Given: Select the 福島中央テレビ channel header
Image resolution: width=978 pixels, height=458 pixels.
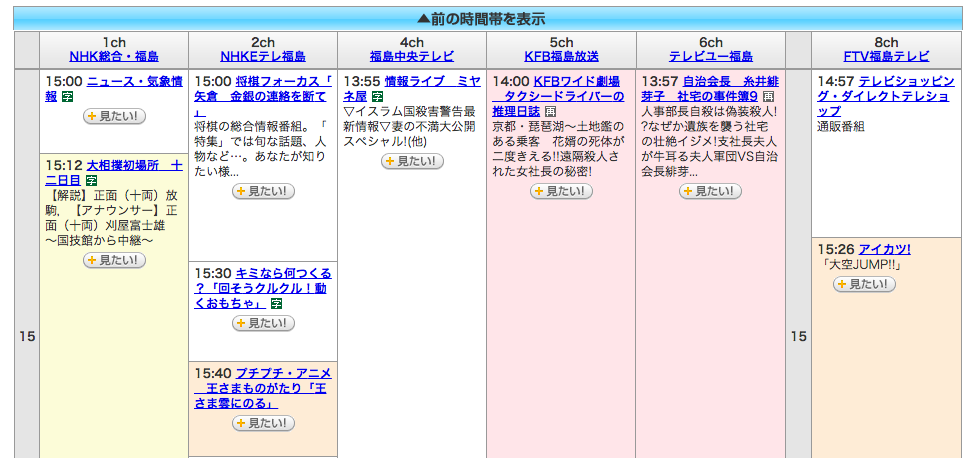Looking at the screenshot, I should click(x=411, y=57).
